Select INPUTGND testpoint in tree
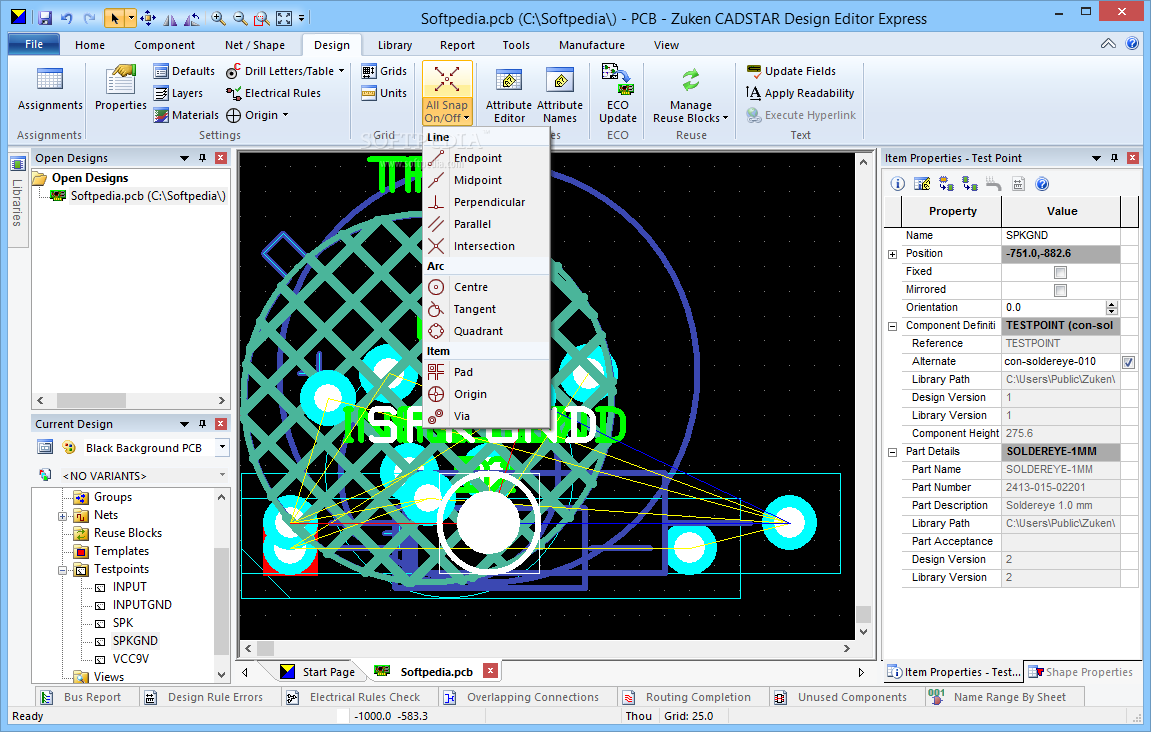The height and width of the screenshot is (732, 1151). click(x=142, y=605)
